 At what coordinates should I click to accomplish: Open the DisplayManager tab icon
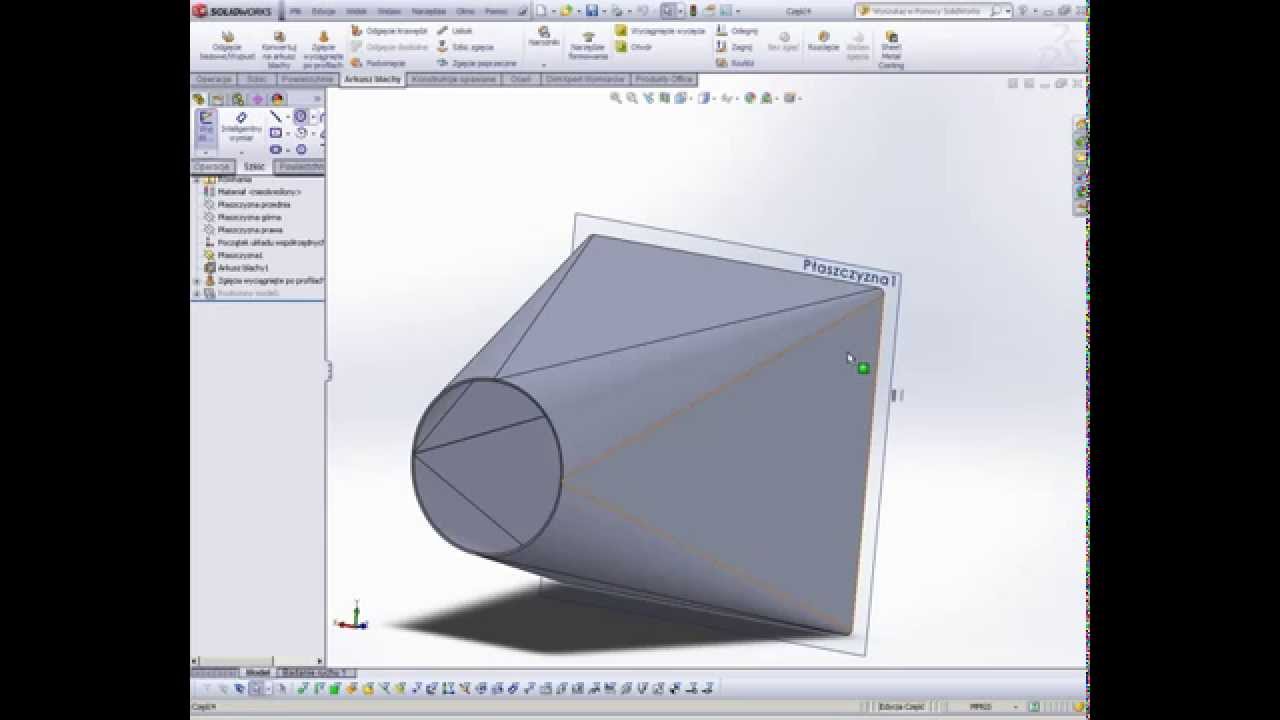pos(278,99)
